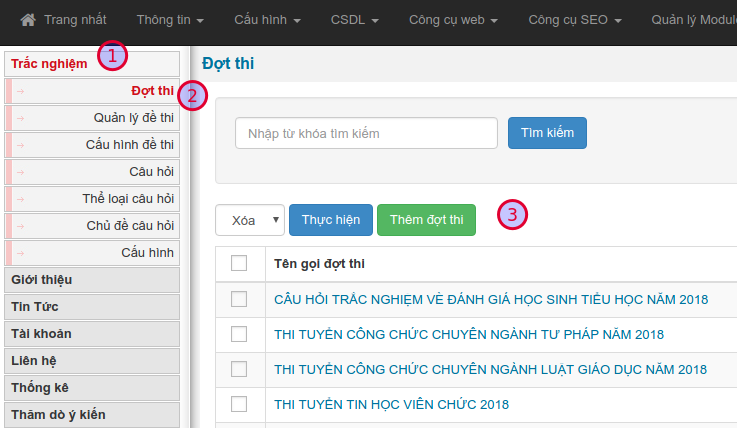Image resolution: width=737 pixels, height=428 pixels.
Task: Click the home icon beside Trang nhất
Action: [28, 20]
